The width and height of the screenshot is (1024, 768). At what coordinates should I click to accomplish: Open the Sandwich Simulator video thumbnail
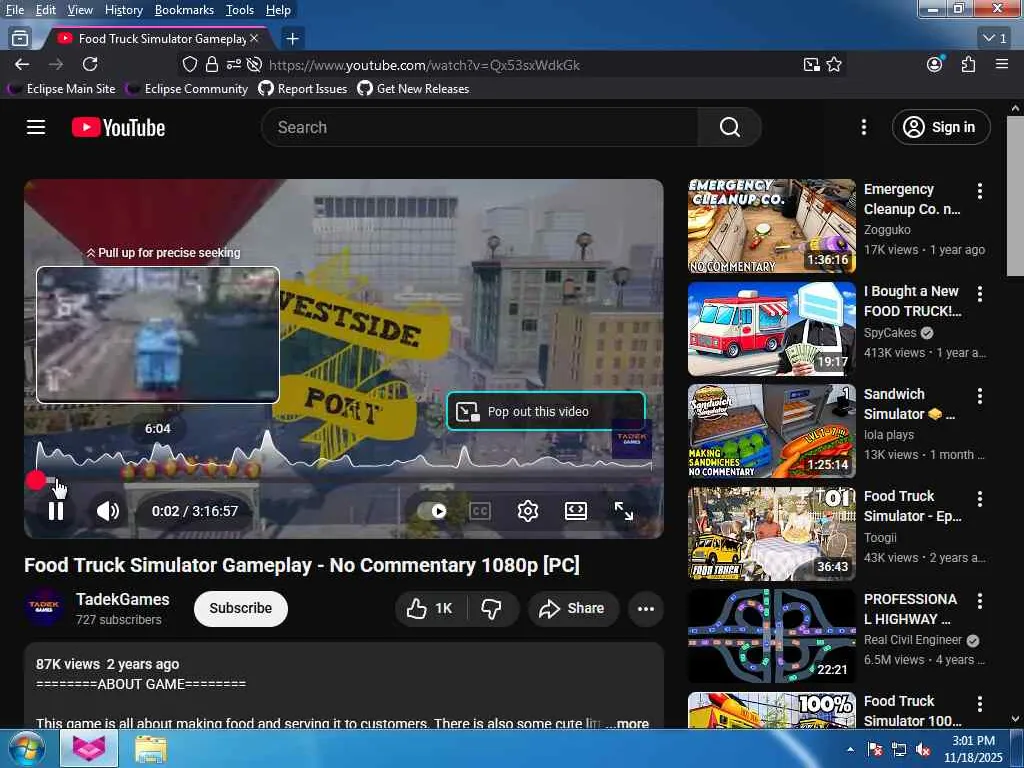[x=771, y=431]
